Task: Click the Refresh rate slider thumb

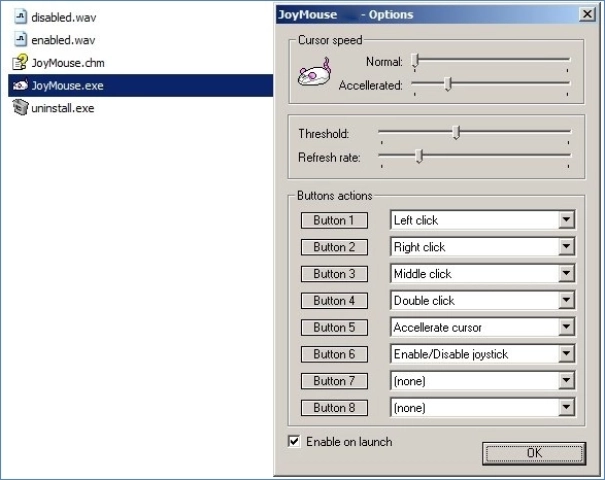Action: pos(419,156)
